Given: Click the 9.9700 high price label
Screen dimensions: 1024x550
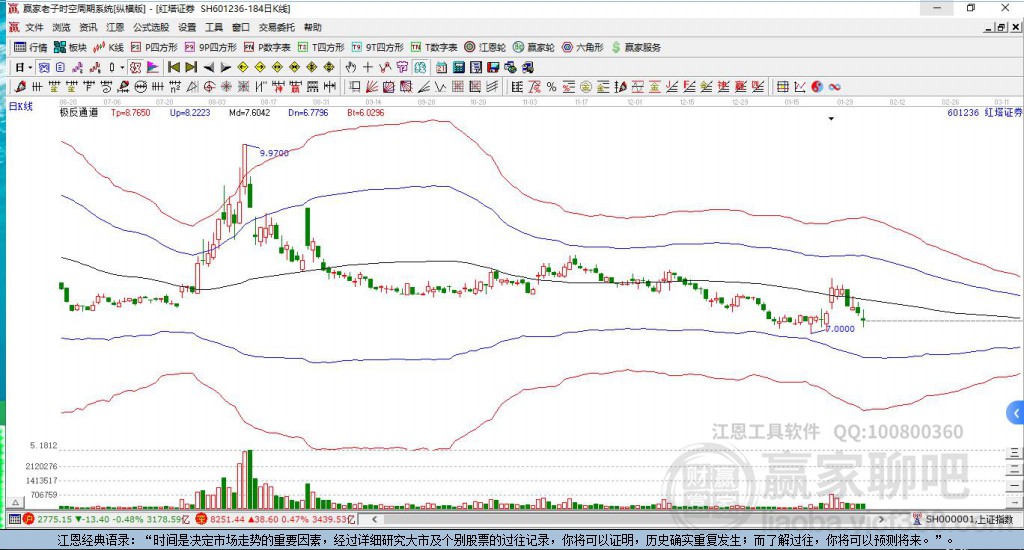Looking at the screenshot, I should pos(274,153).
